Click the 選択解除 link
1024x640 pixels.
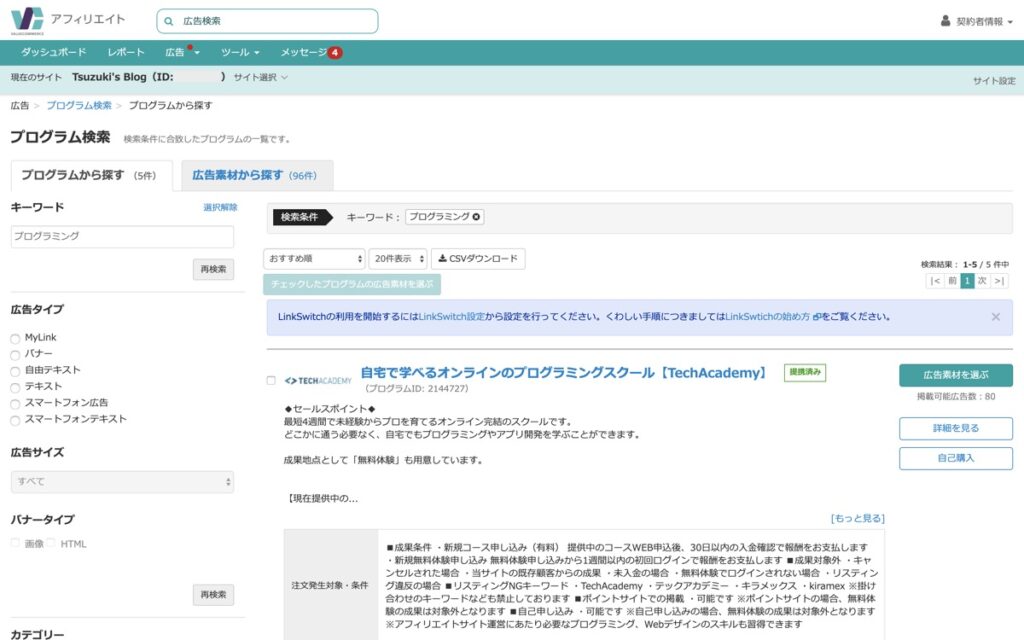221,208
